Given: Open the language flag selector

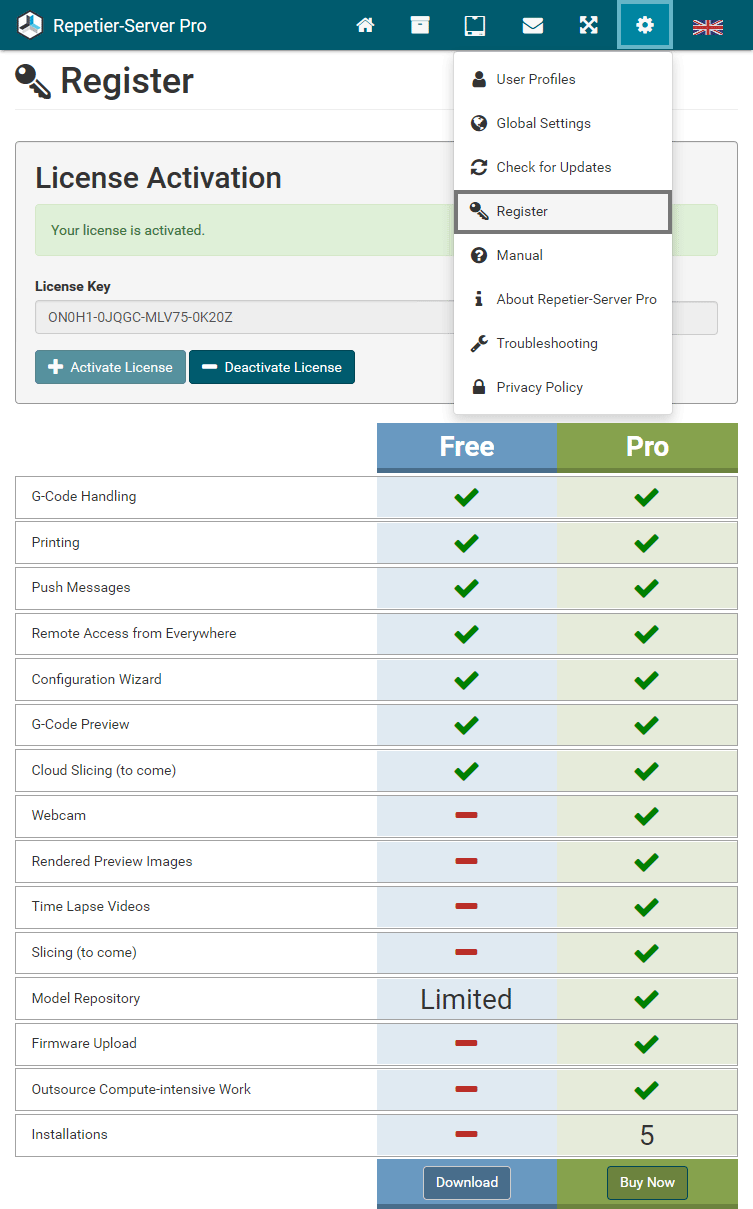Looking at the screenshot, I should tap(708, 27).
